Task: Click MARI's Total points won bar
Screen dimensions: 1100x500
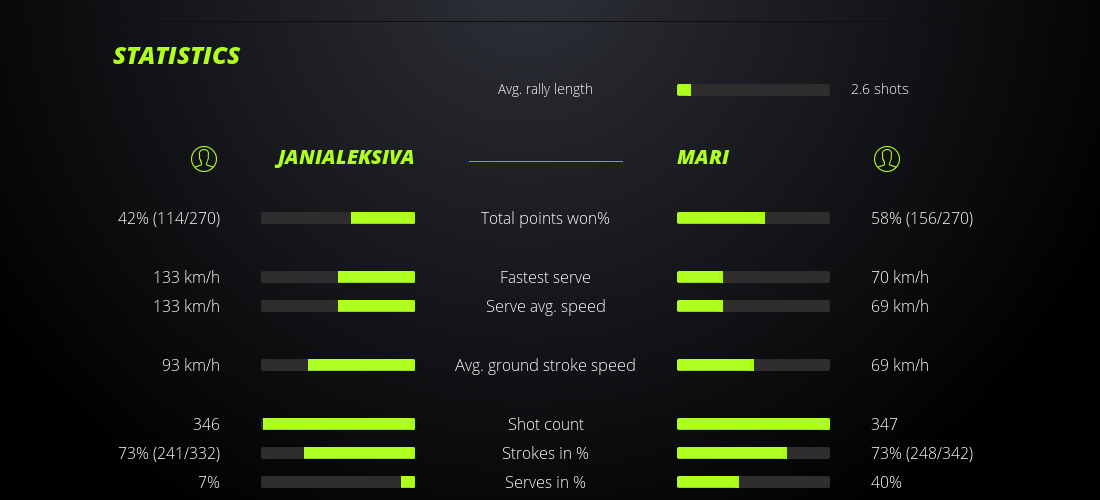Action: [753, 218]
